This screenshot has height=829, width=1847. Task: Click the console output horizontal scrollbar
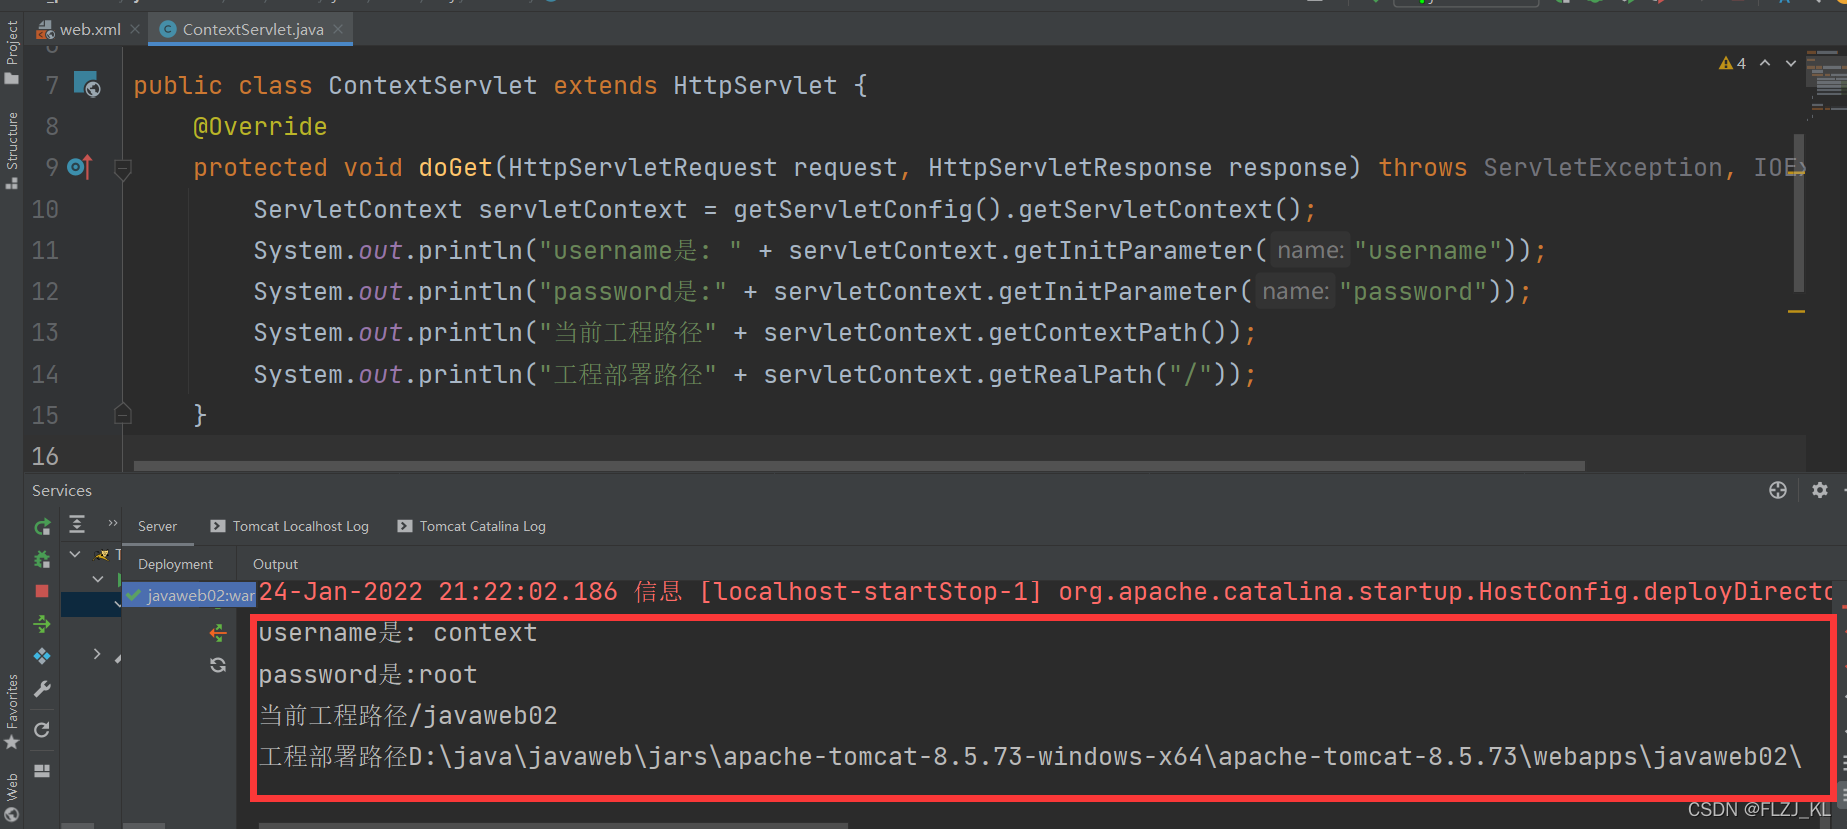click(x=553, y=825)
